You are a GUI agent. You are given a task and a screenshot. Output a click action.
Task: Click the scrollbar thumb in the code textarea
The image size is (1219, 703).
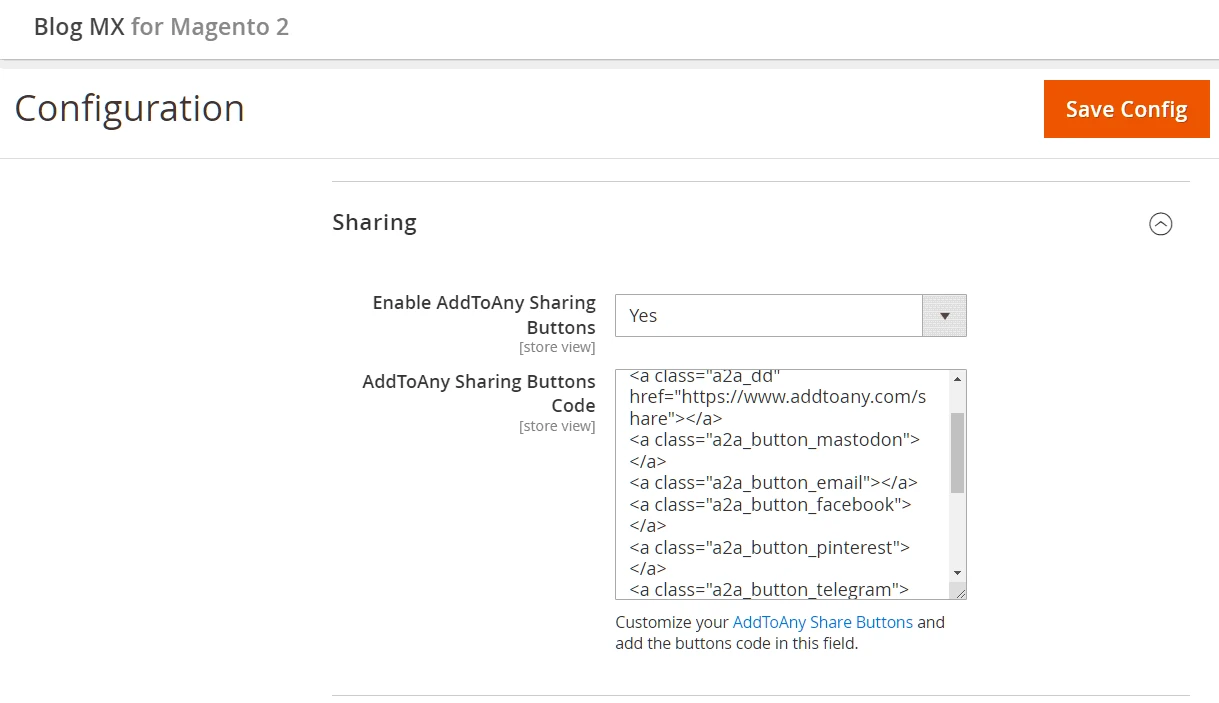tap(957, 452)
